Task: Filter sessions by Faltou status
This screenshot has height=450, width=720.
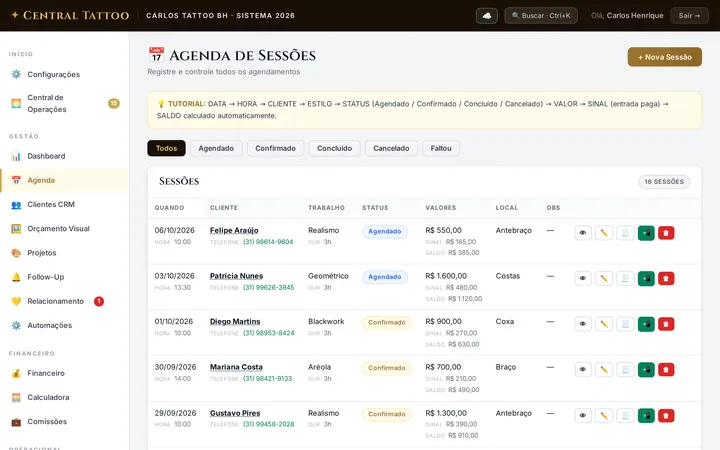Action: pos(441,148)
